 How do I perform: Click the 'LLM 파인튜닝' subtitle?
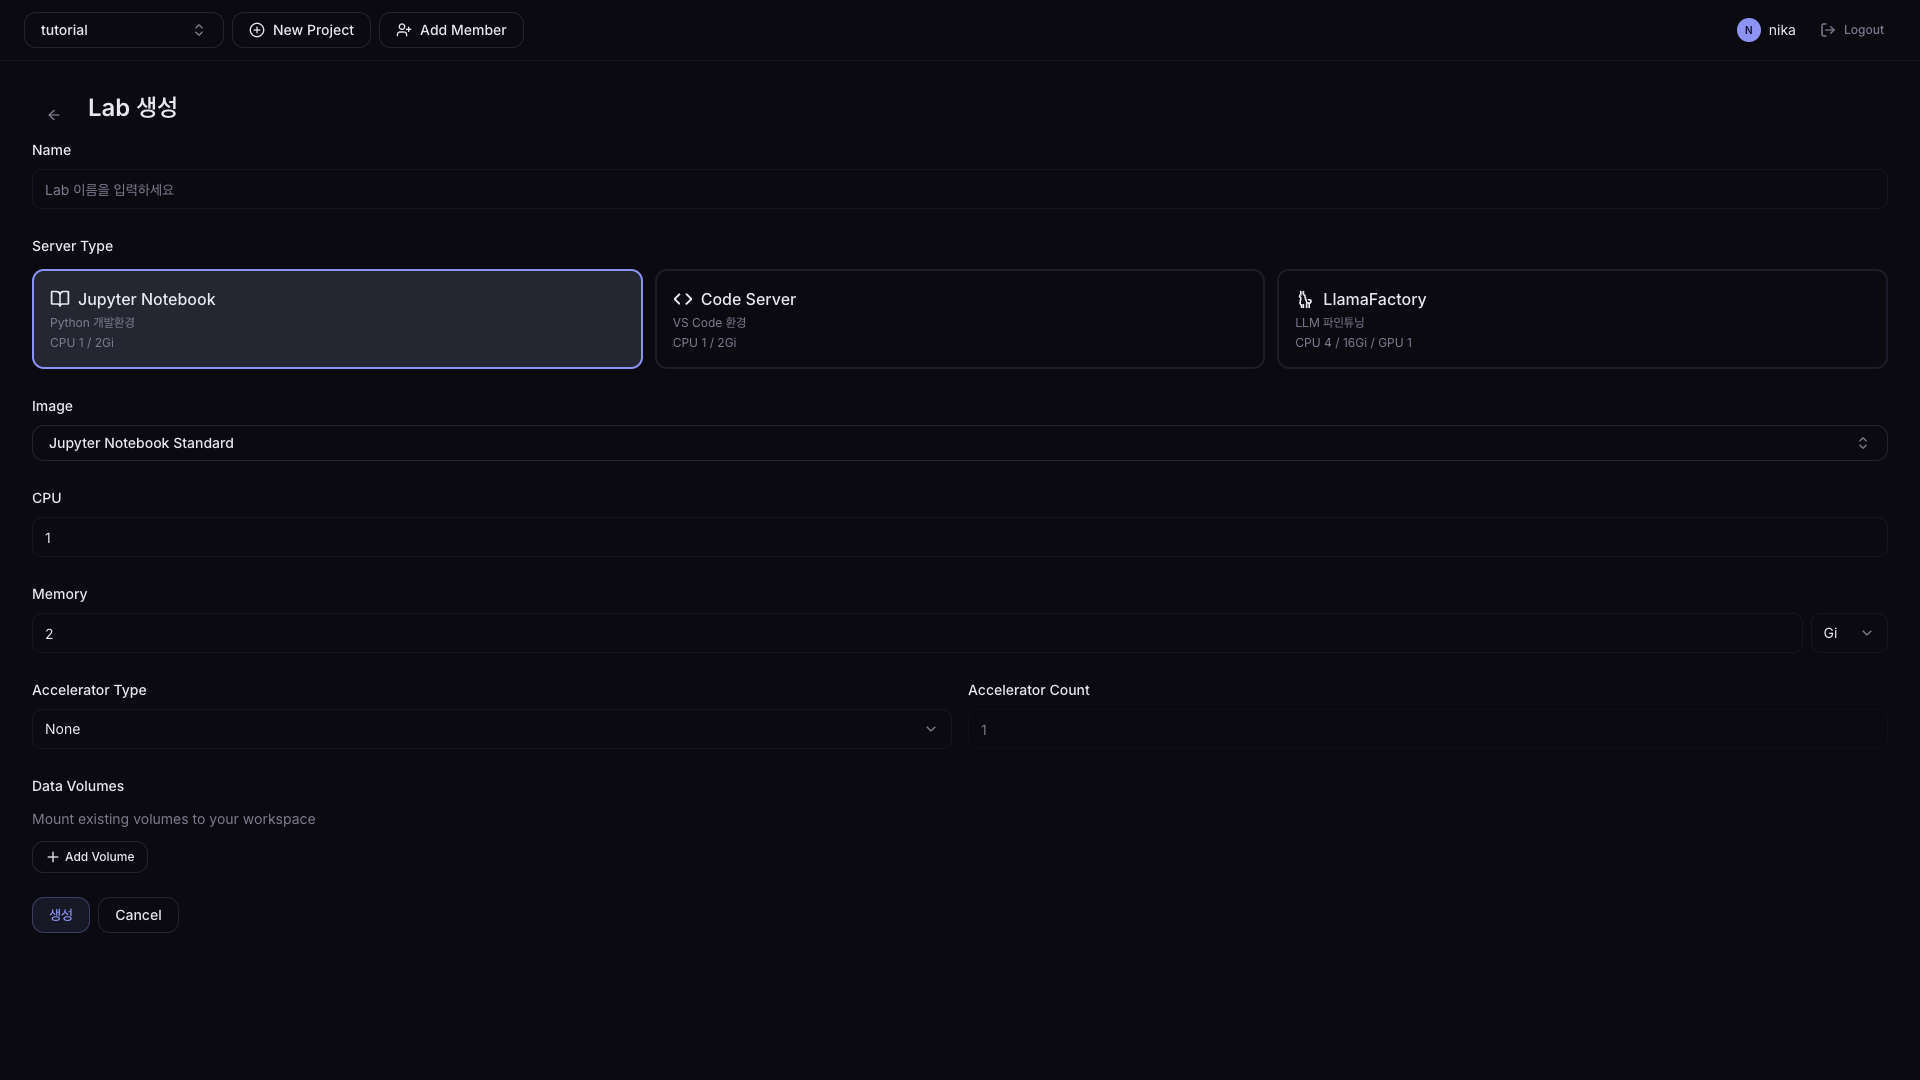1329,323
